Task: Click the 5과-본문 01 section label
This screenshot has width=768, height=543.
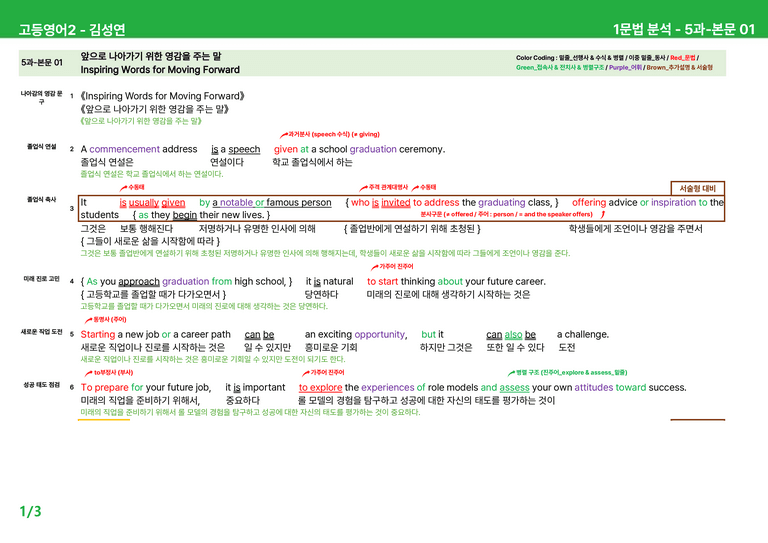Action: tap(42, 63)
